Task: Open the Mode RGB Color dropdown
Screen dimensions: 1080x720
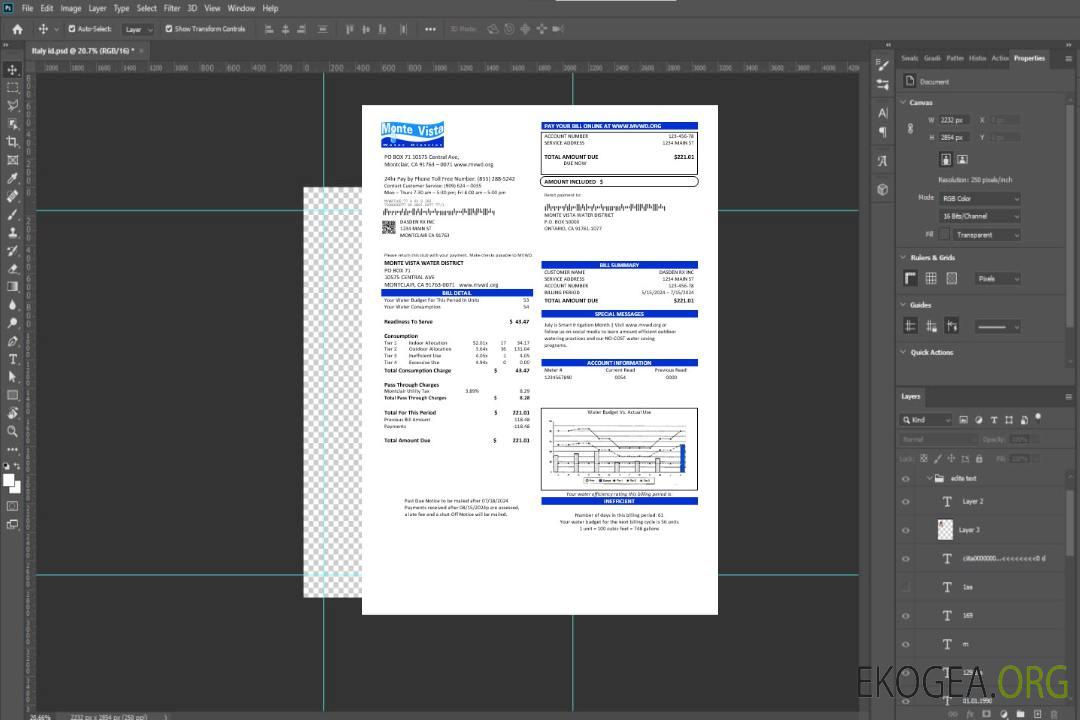Action: (x=979, y=198)
